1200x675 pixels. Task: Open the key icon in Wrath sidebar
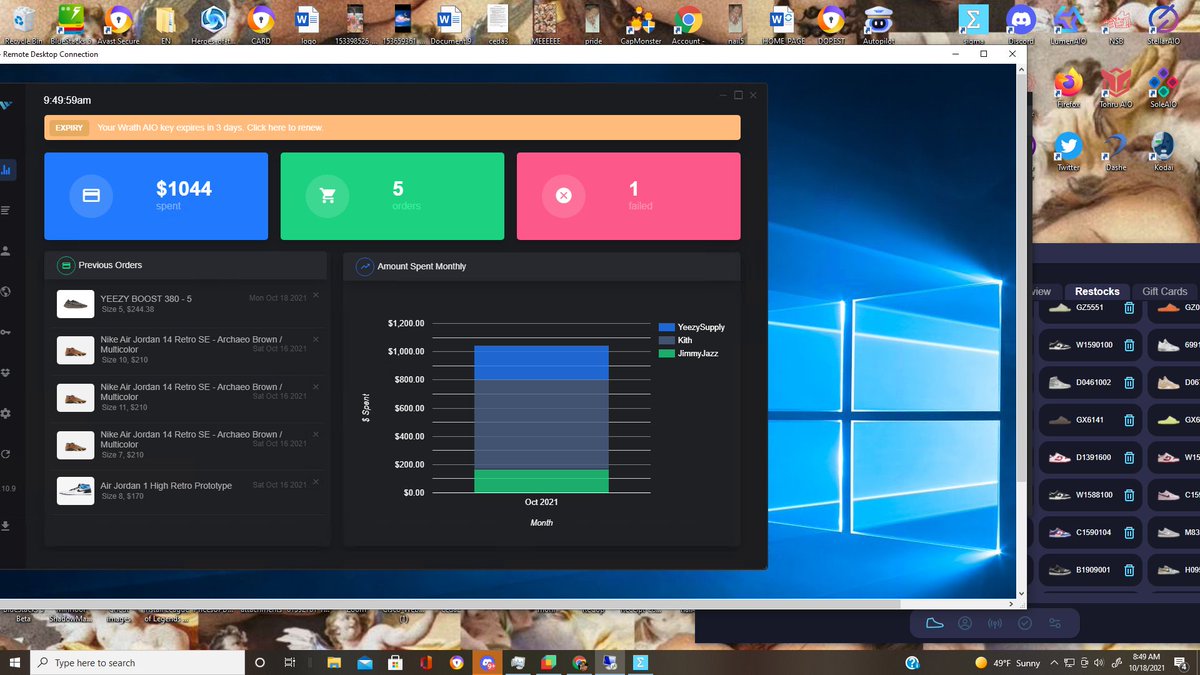[x=6, y=331]
